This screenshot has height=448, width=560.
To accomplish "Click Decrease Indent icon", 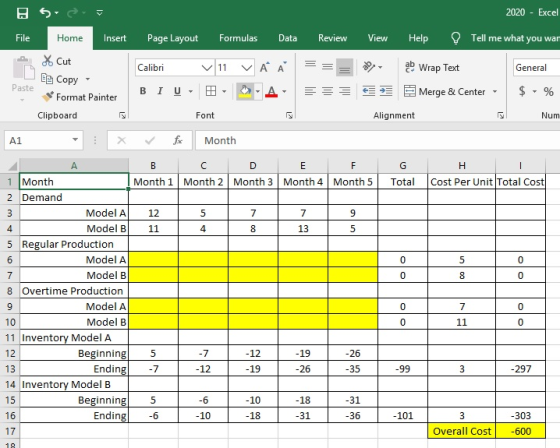I will [369, 91].
